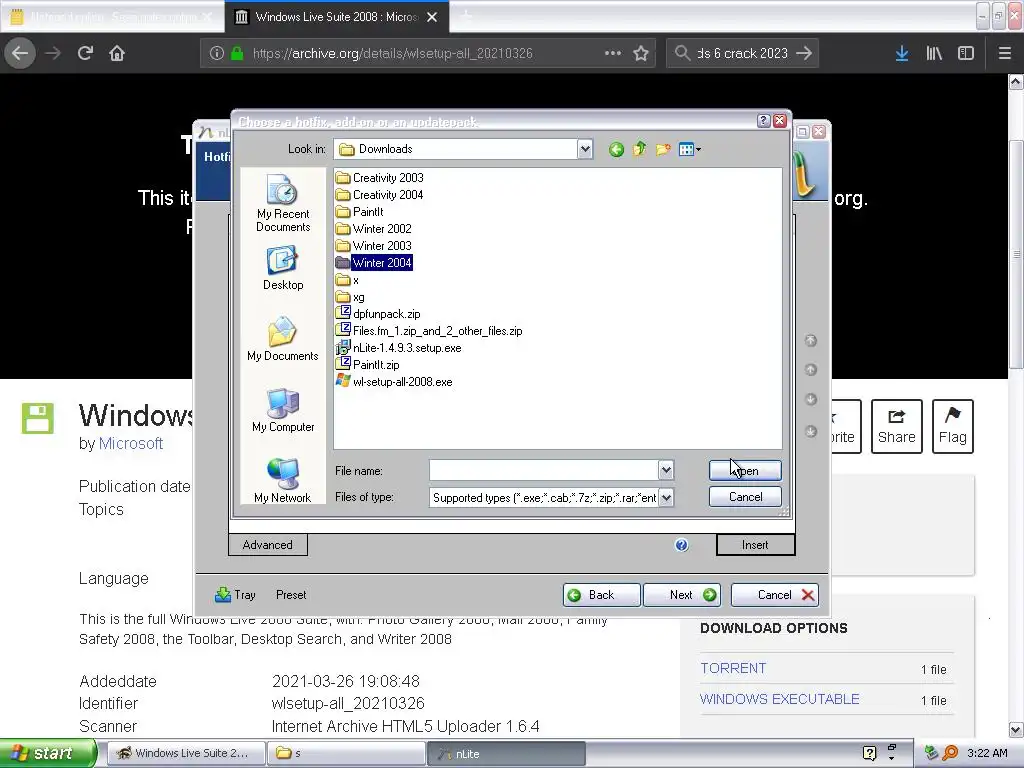The width and height of the screenshot is (1024, 768).
Task: Switch to folder s taskbar button
Action: [345, 754]
